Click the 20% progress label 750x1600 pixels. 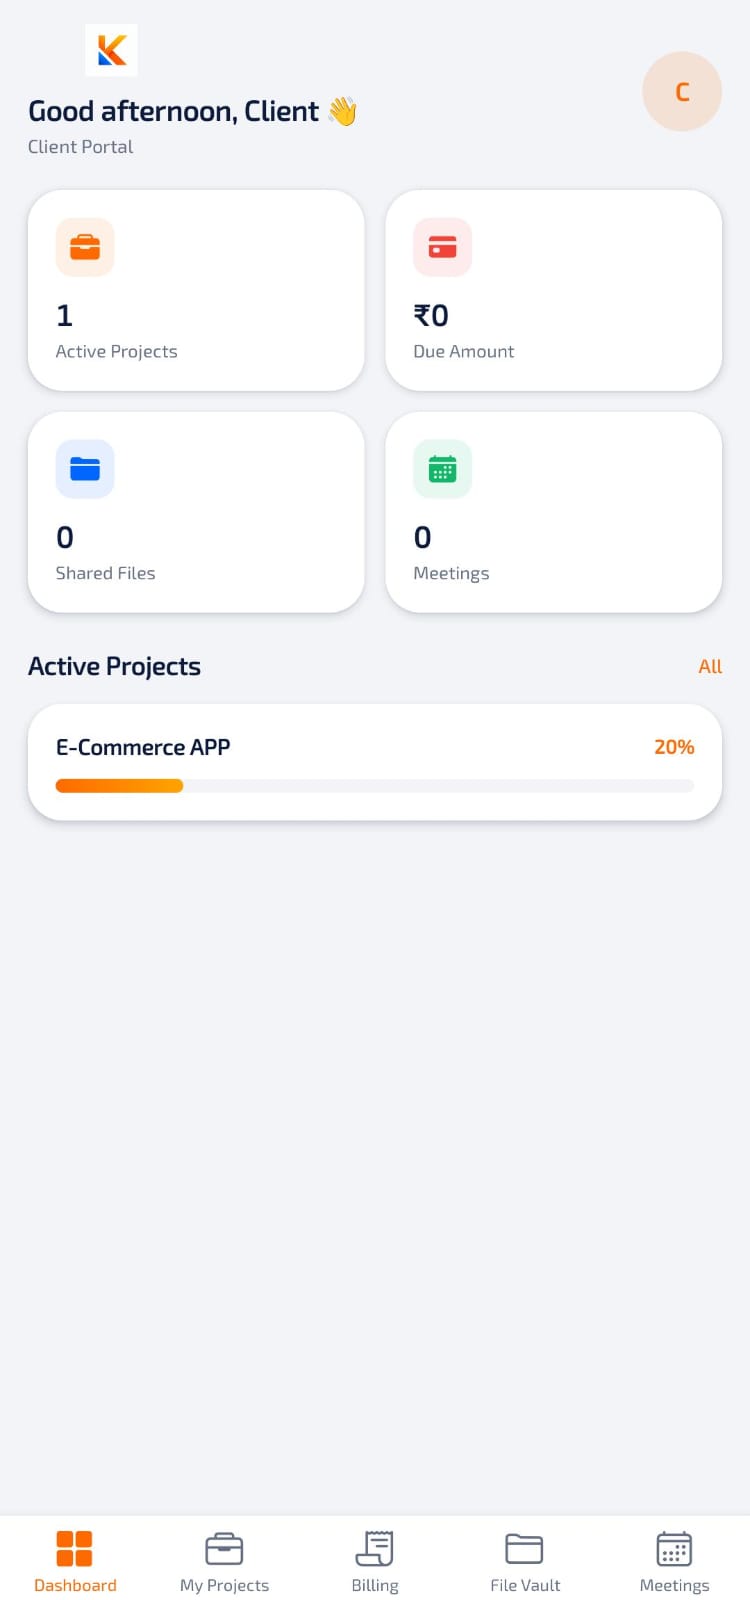(674, 747)
